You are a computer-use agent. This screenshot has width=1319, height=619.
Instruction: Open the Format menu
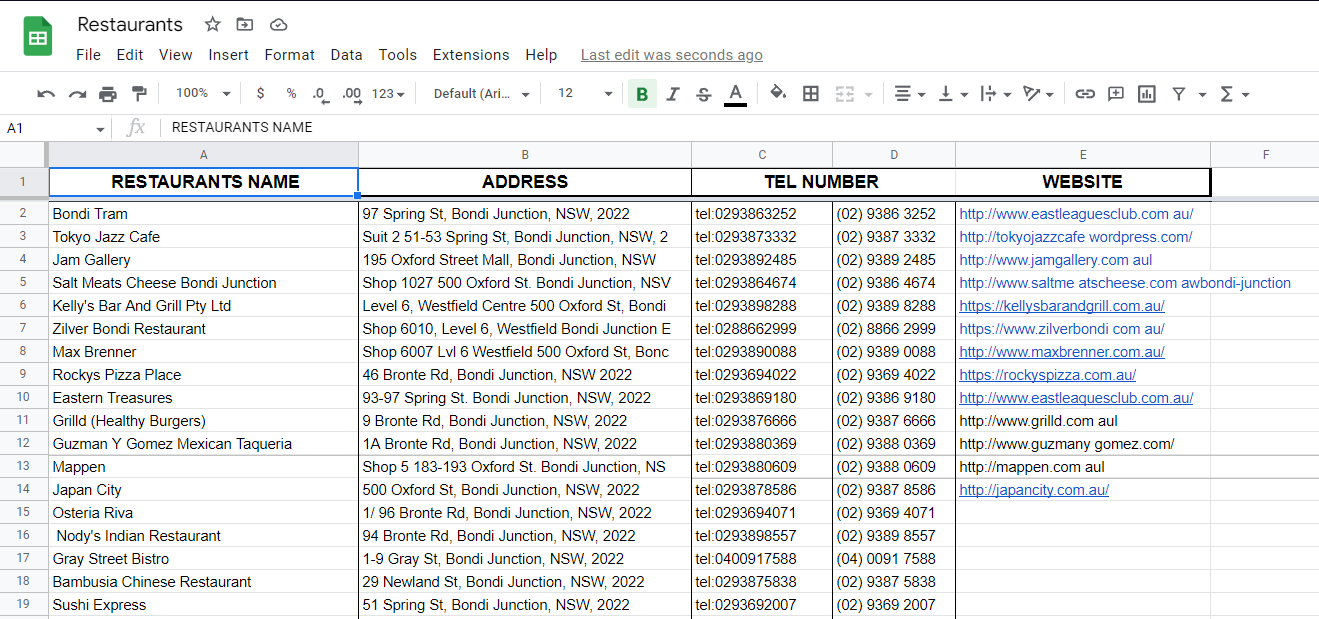click(x=290, y=55)
